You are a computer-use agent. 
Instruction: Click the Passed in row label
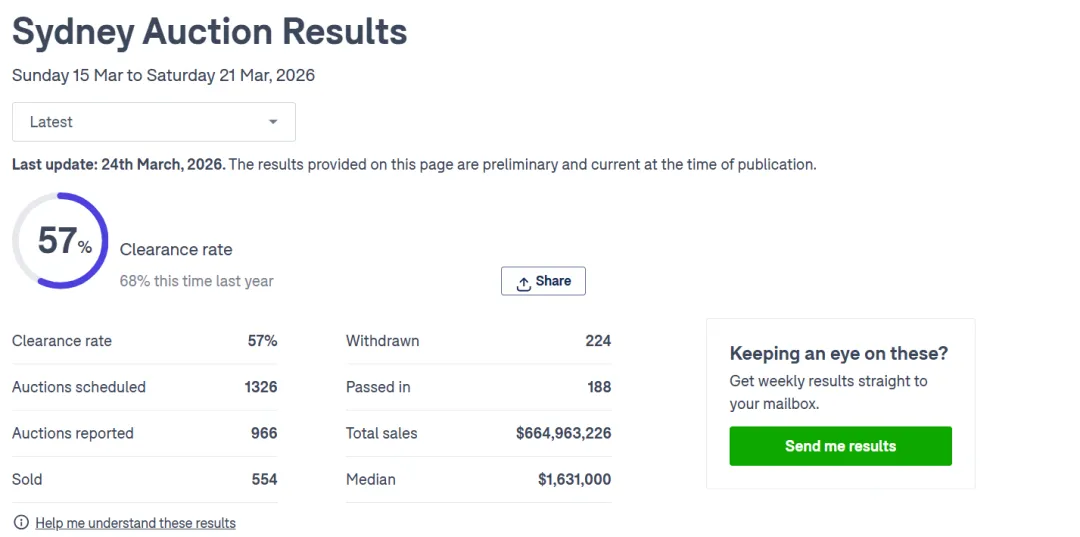pyautogui.click(x=378, y=387)
